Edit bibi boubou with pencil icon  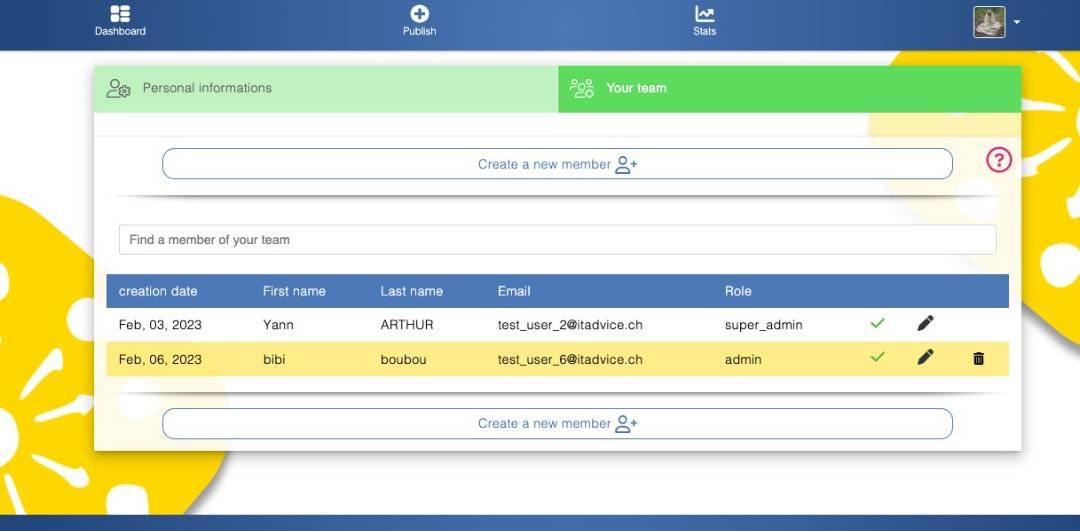coord(926,357)
